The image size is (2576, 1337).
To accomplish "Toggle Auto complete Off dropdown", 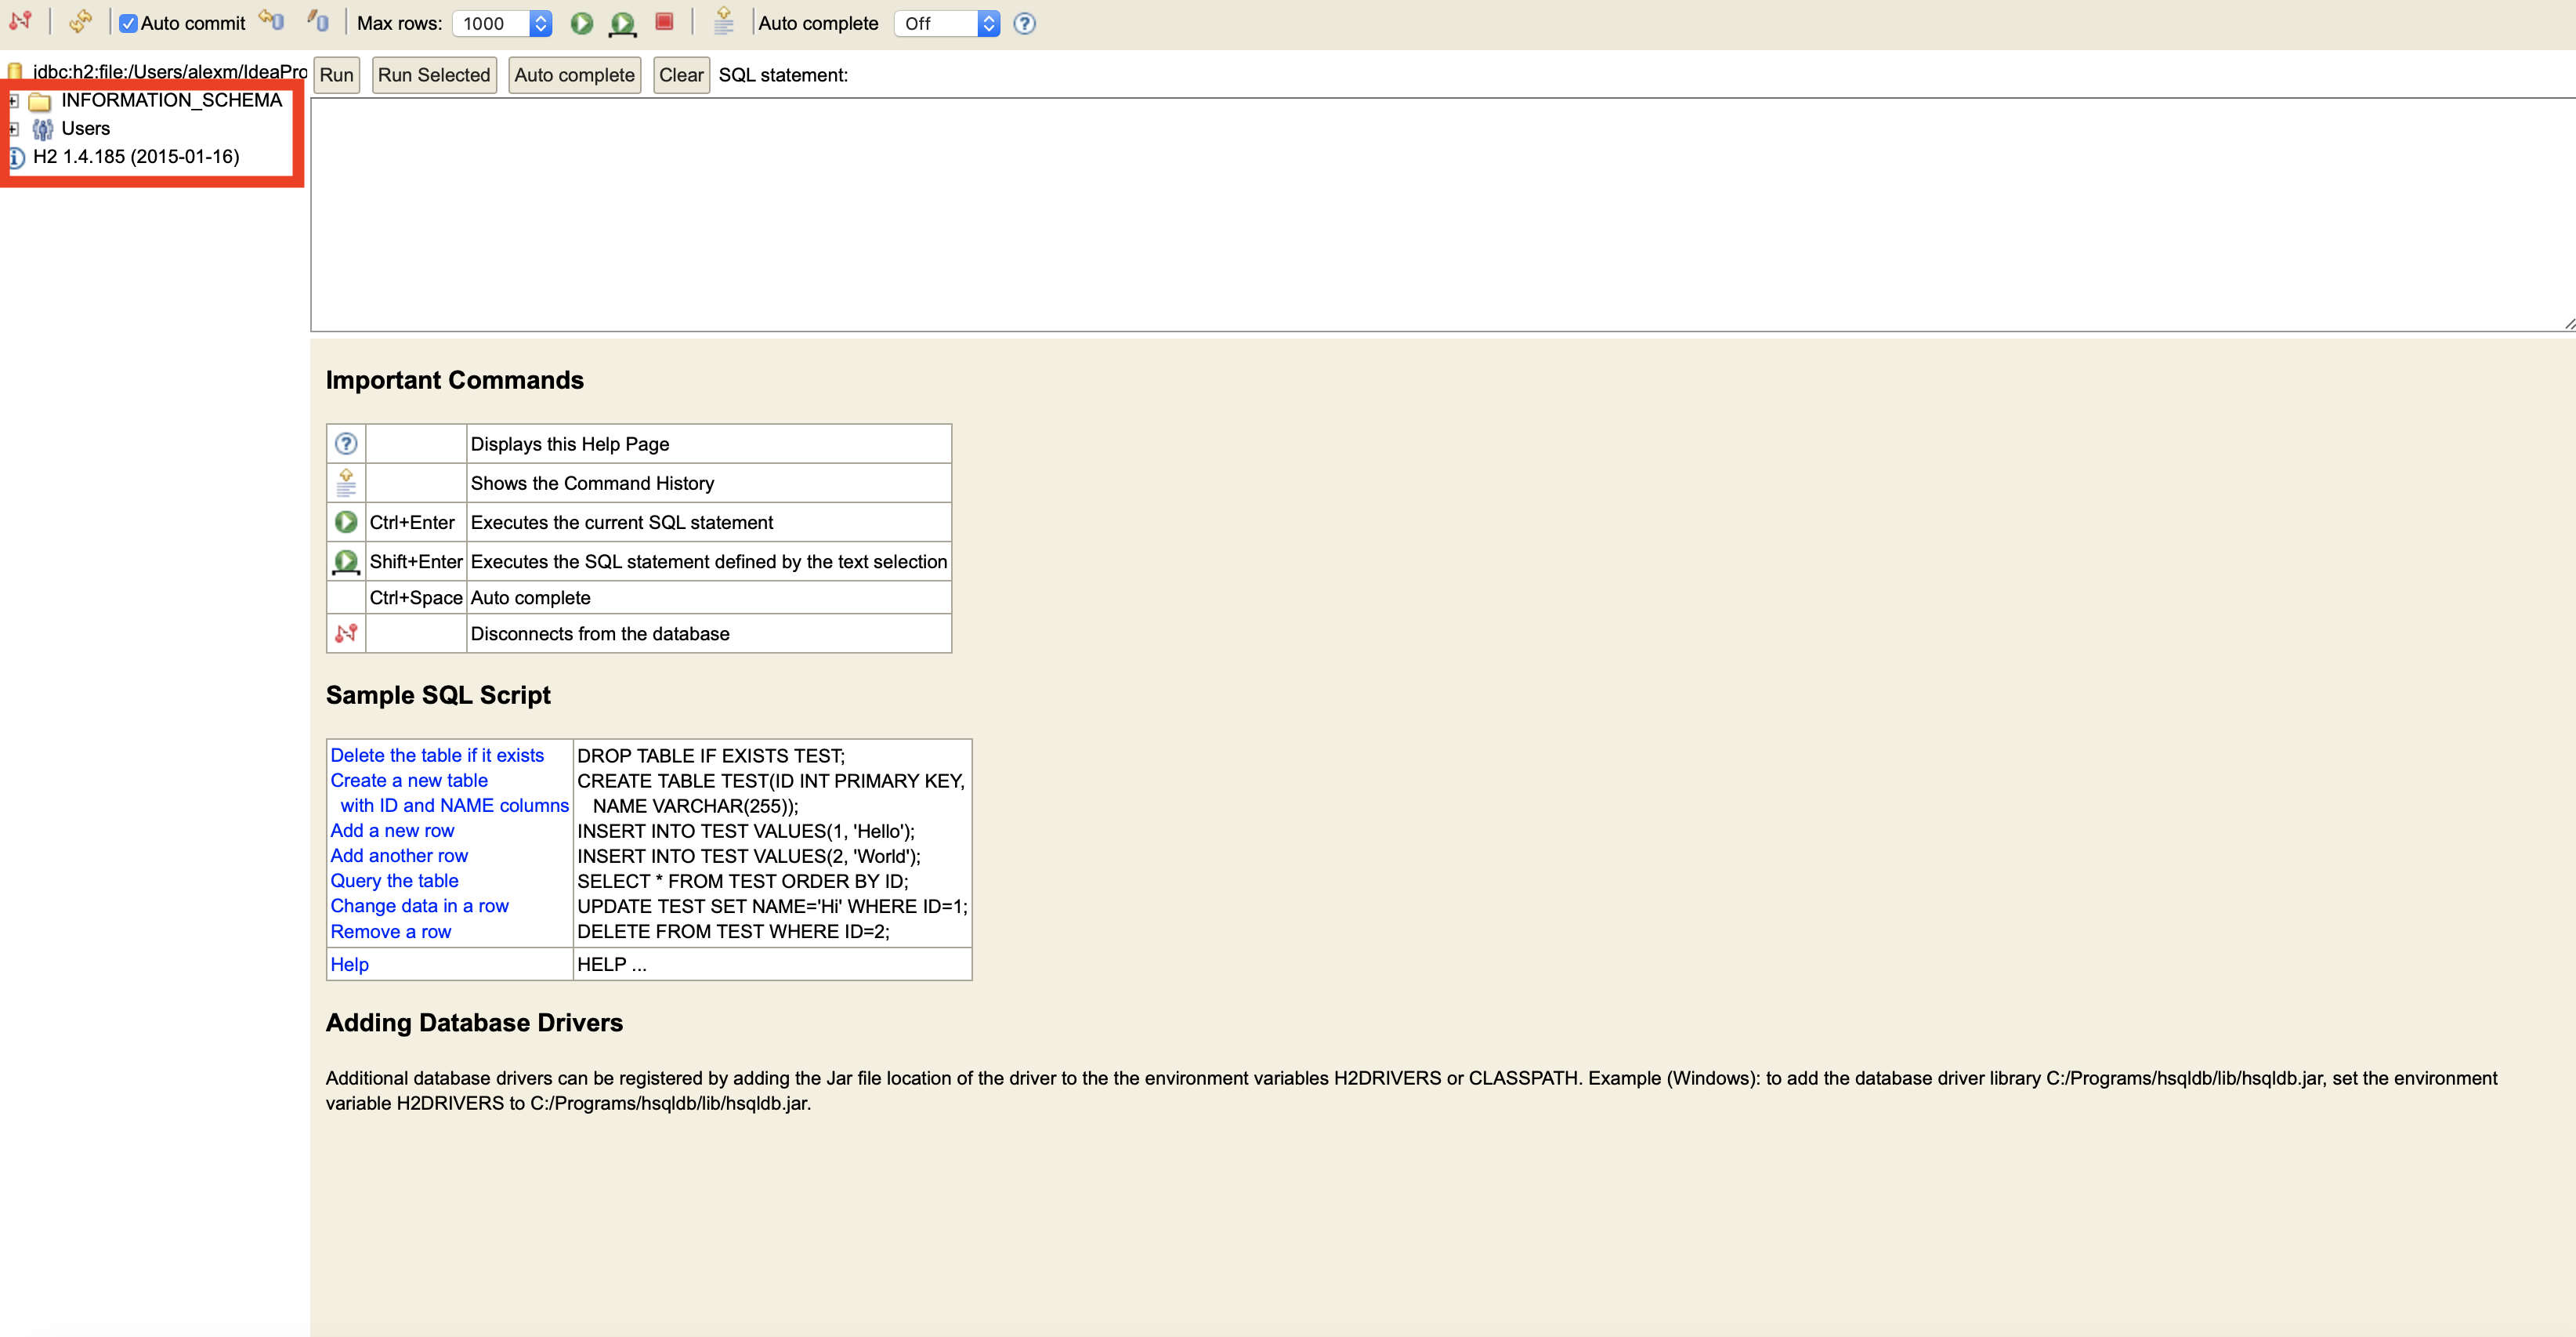I will (947, 22).
